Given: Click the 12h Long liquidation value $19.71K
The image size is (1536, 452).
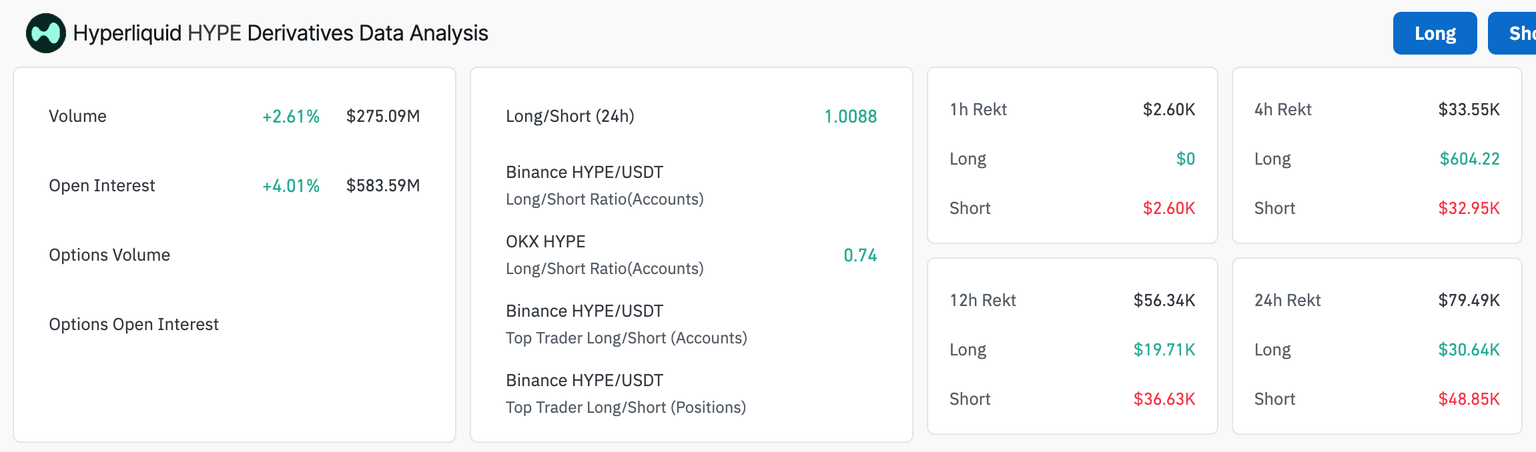Looking at the screenshot, I should 1164,349.
